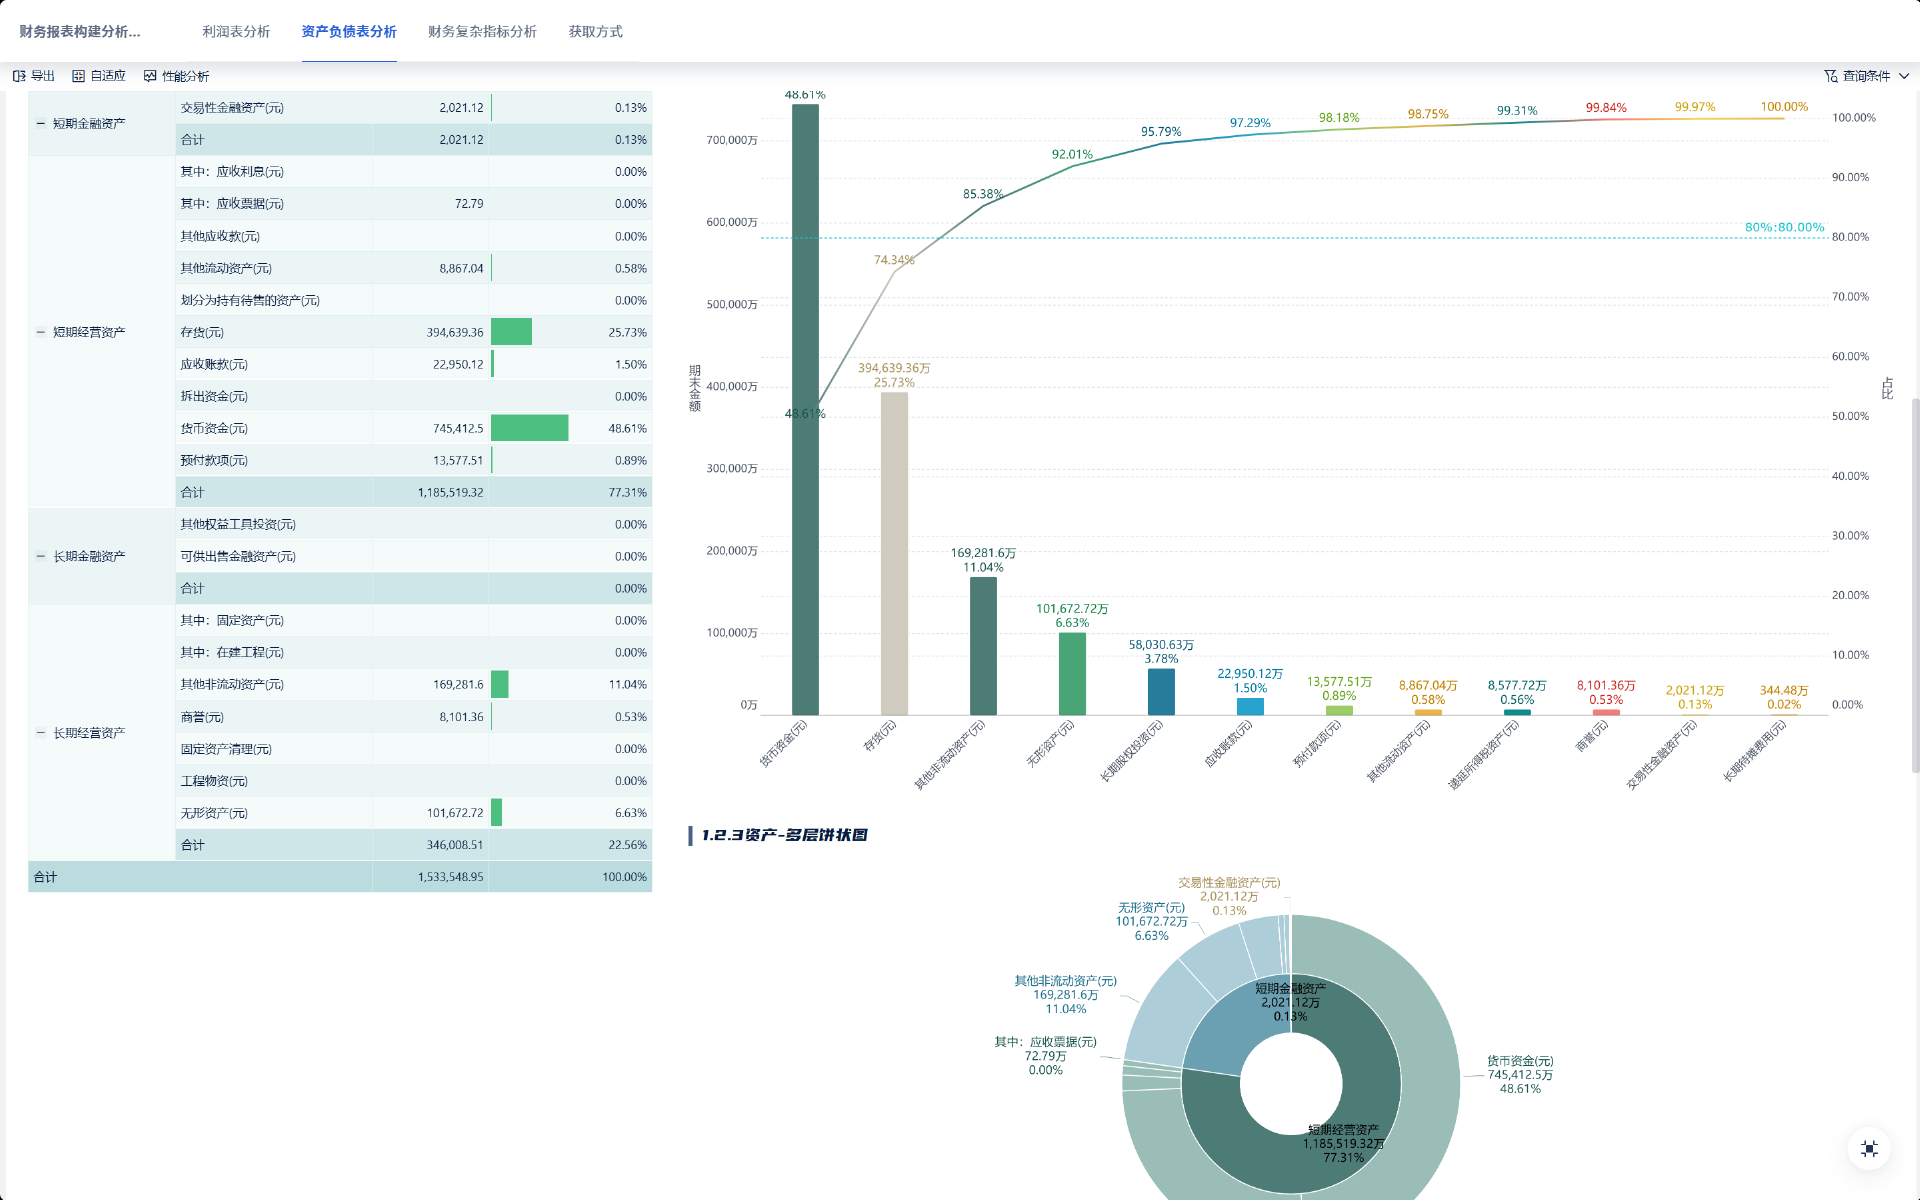
Task: Click the 存货 beige bar in chart
Action: pyautogui.click(x=894, y=560)
